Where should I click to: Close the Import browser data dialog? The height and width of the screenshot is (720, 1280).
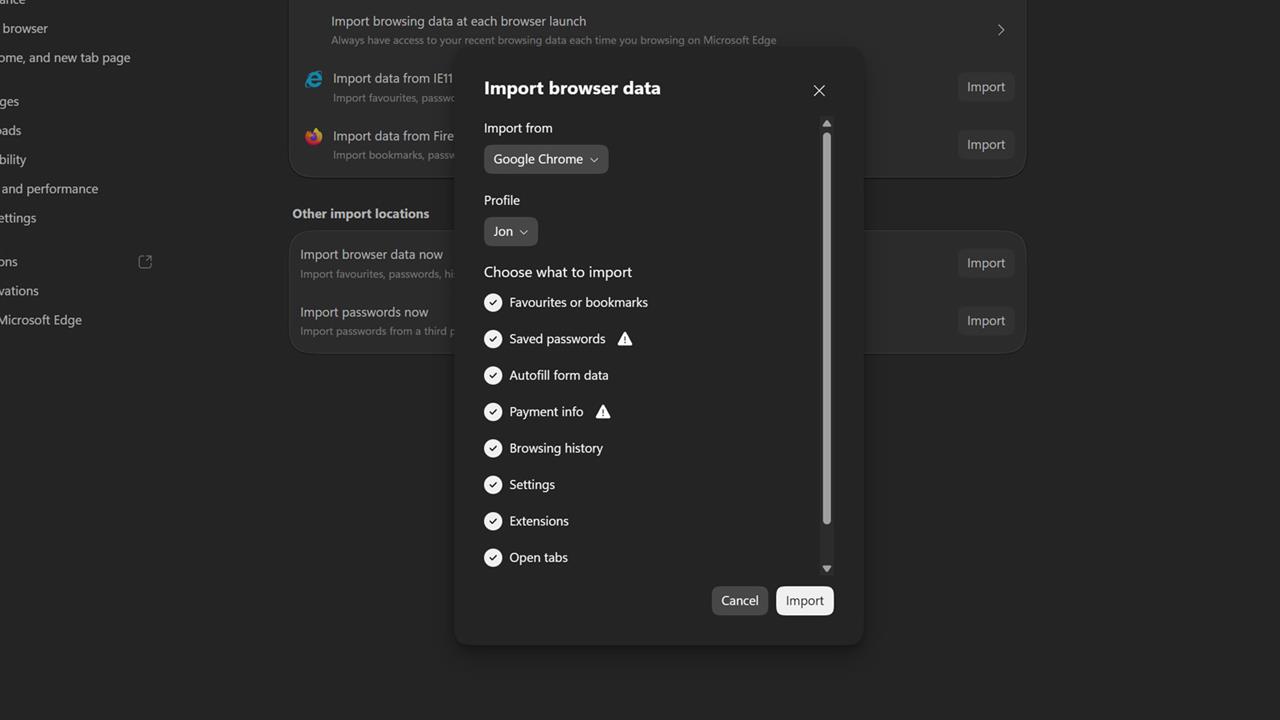tap(819, 91)
